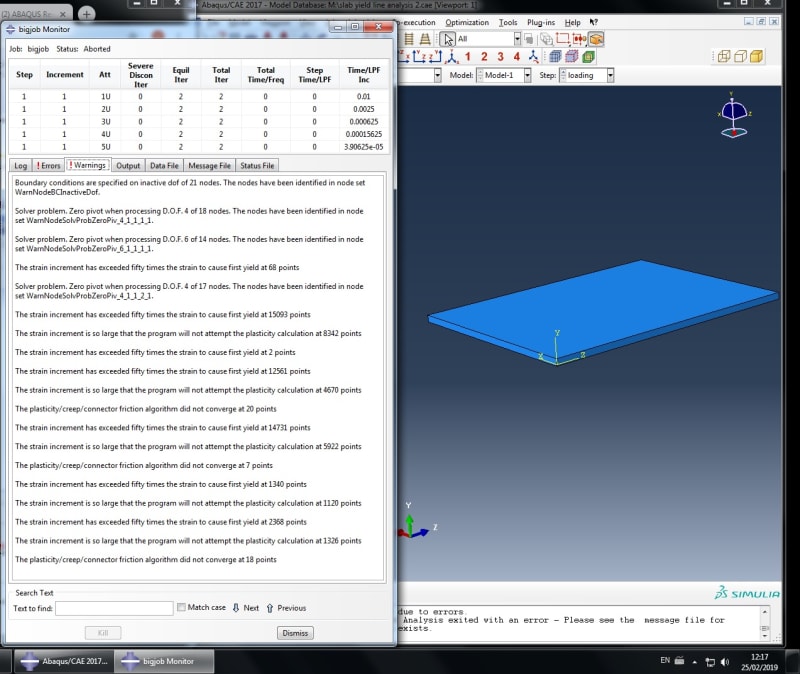Click the stacked wireframe cubes selection icon
The image size is (800, 674).
click(546, 39)
